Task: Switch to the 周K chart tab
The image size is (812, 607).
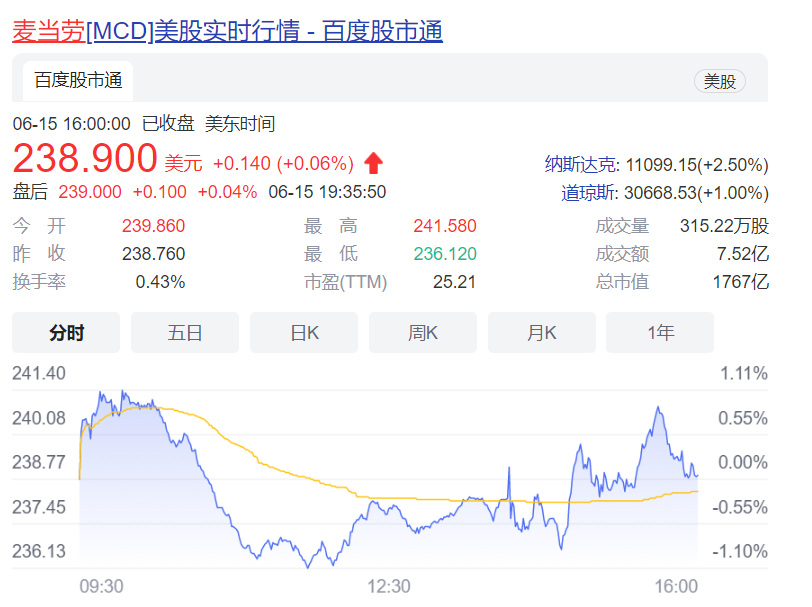Action: click(x=423, y=333)
